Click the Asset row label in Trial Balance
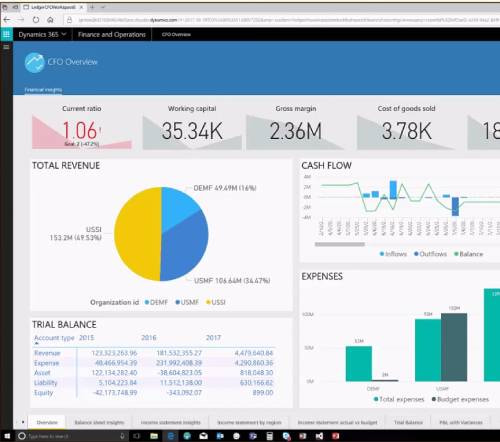This screenshot has height=442, width=500. (42, 373)
